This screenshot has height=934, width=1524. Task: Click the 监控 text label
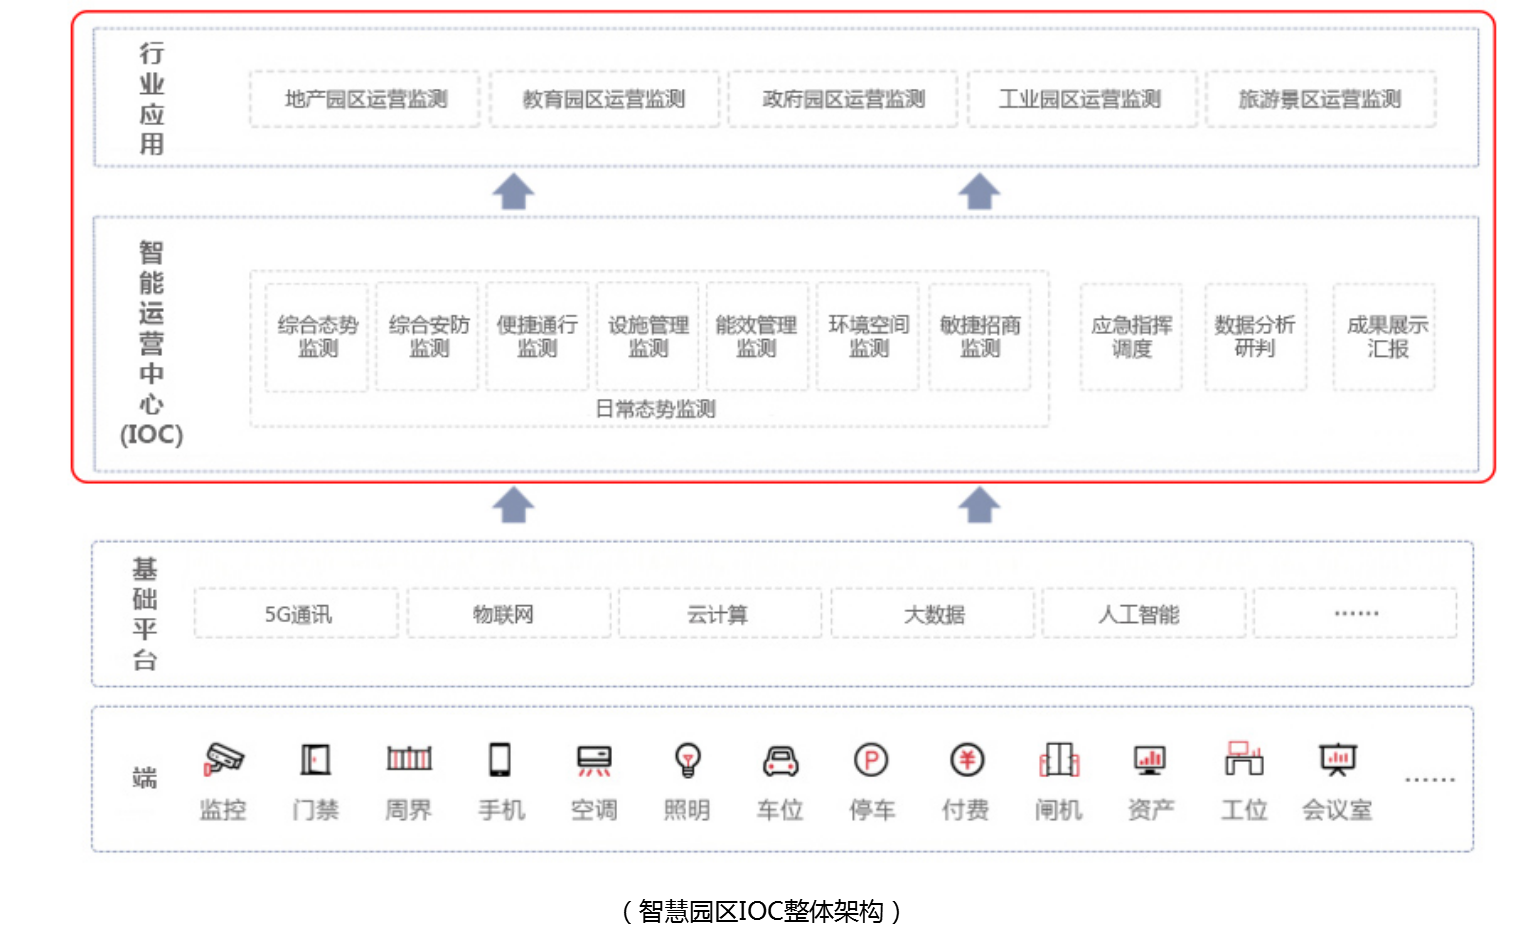click(x=223, y=810)
